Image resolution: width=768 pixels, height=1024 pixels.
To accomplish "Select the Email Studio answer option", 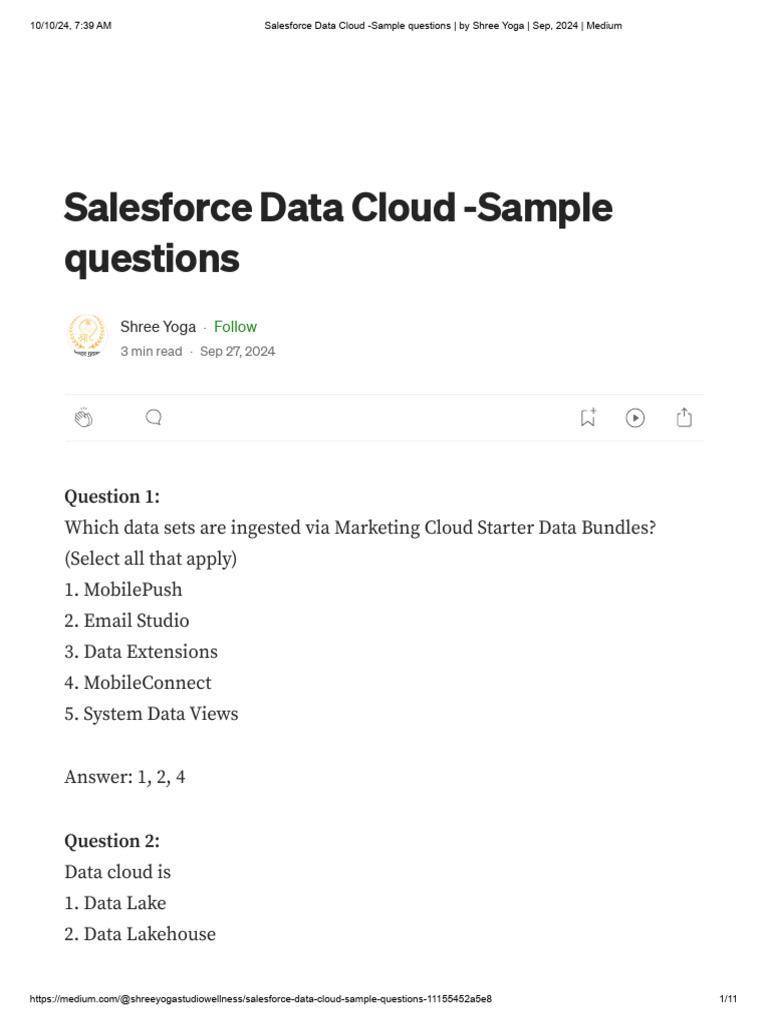I will click(126, 621).
